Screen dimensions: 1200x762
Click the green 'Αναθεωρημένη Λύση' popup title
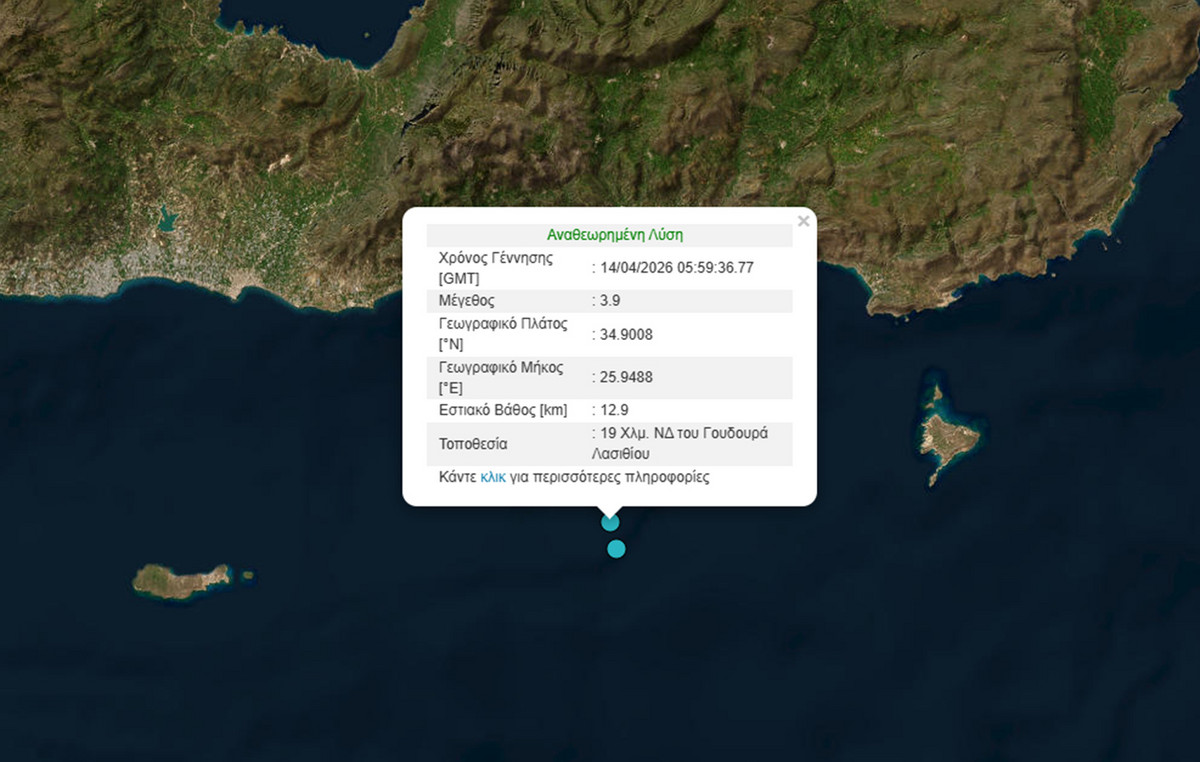(614, 235)
